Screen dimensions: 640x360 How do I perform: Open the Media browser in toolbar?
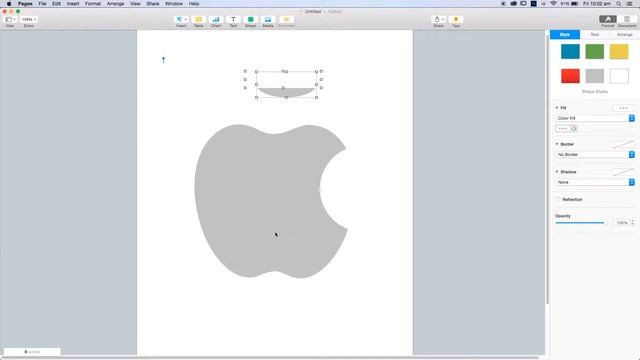(x=268, y=19)
